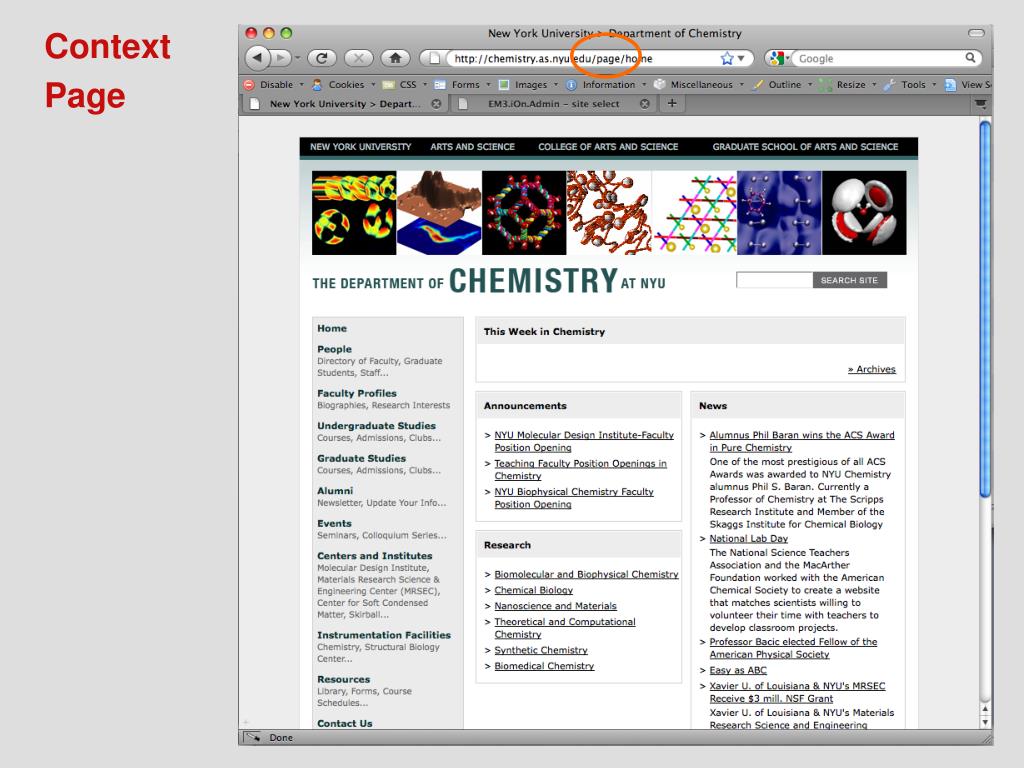Open the Easy as ABC news link
Image resolution: width=1024 pixels, height=768 pixels.
pyautogui.click(x=738, y=670)
